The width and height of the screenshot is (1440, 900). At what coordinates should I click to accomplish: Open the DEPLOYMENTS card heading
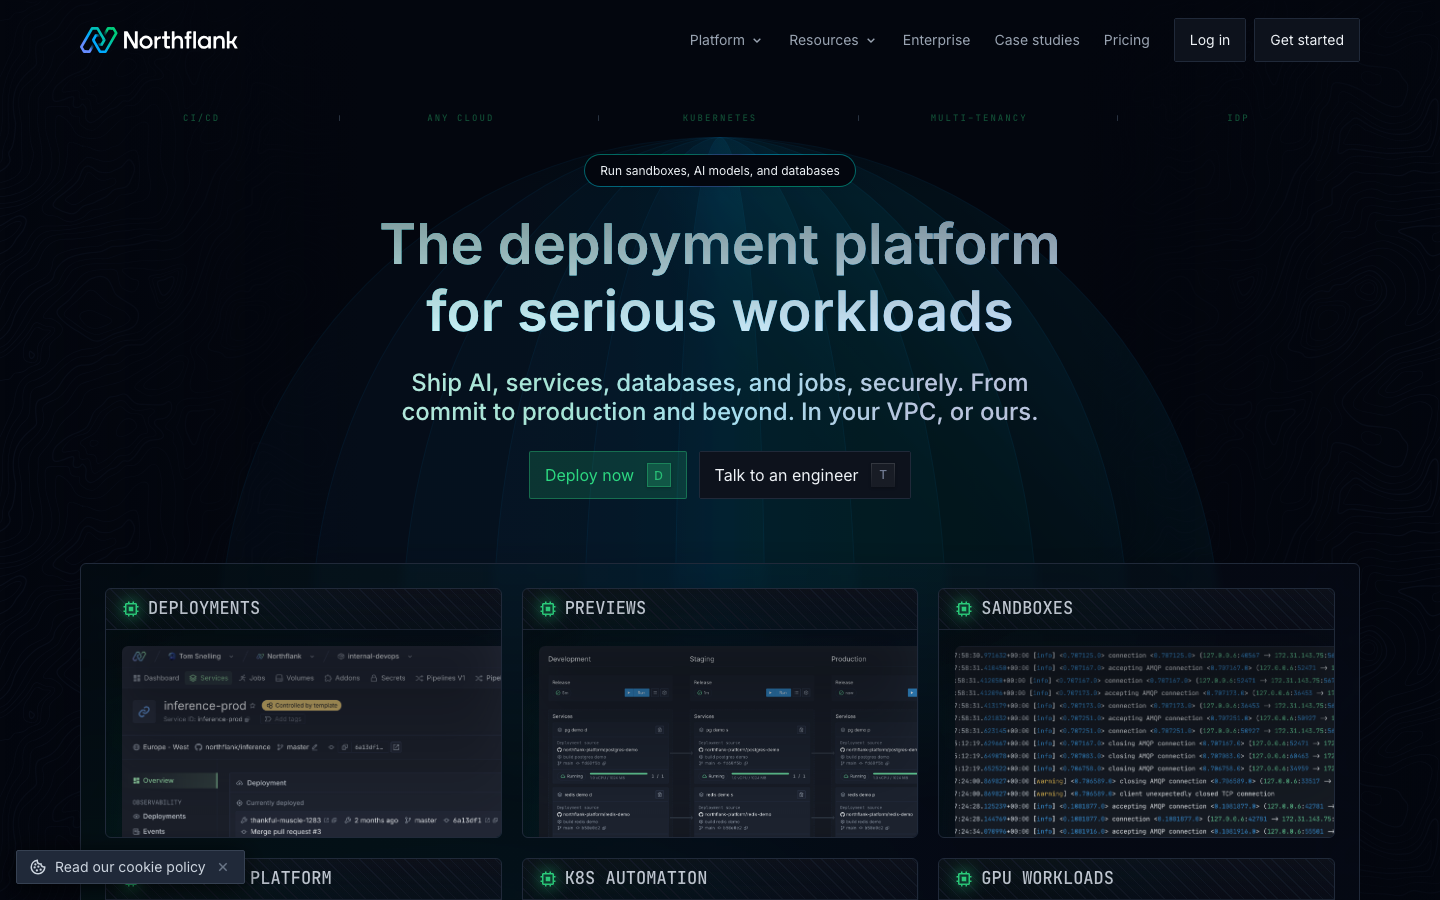(x=204, y=608)
